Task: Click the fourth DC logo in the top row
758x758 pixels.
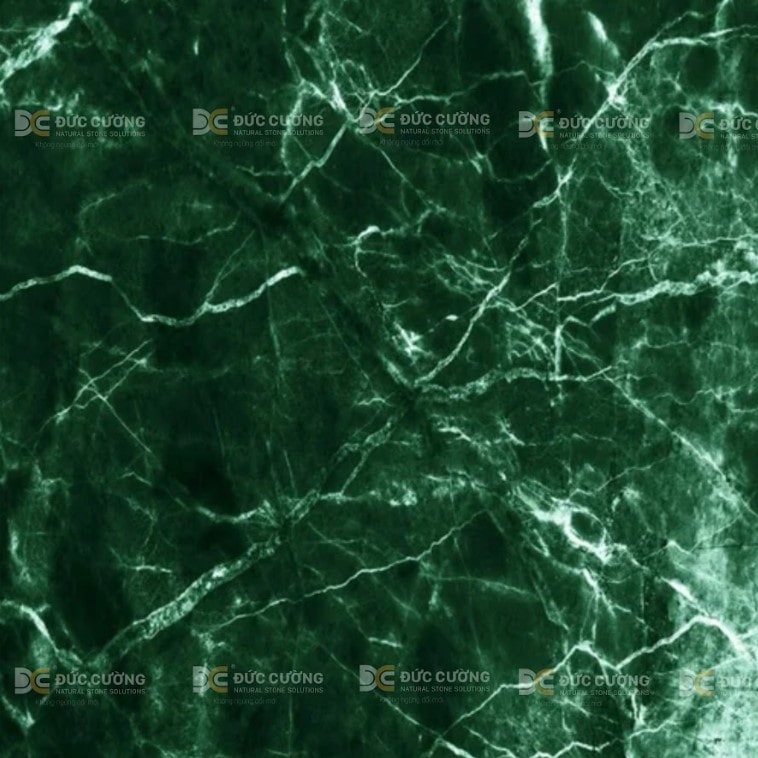Action: tap(536, 124)
